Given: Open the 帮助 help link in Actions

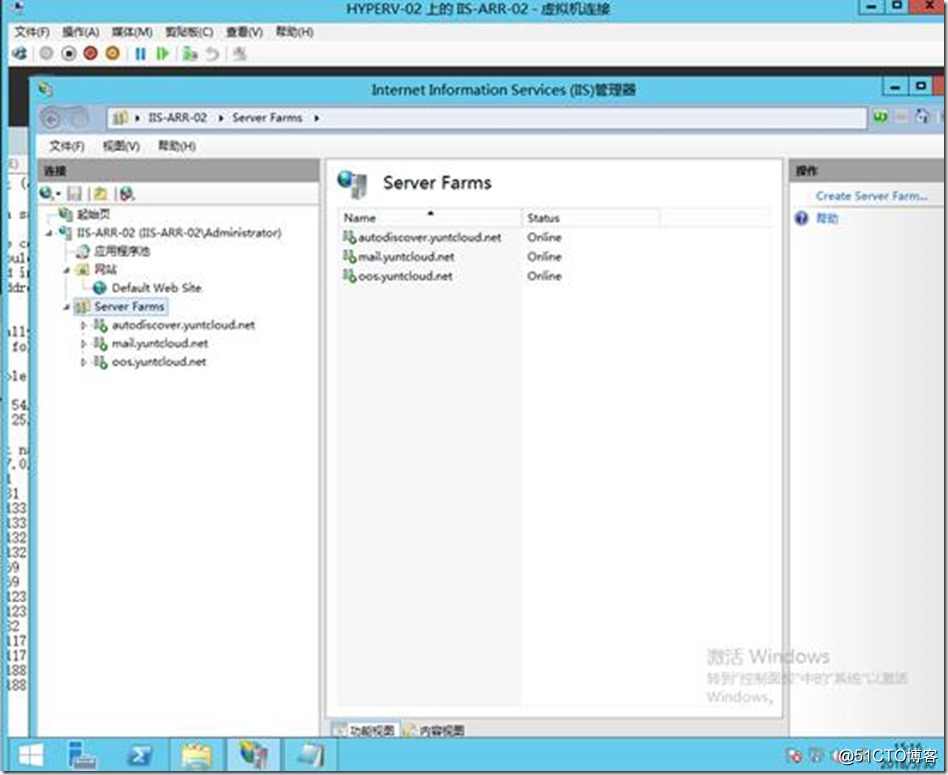Looking at the screenshot, I should click(x=827, y=218).
